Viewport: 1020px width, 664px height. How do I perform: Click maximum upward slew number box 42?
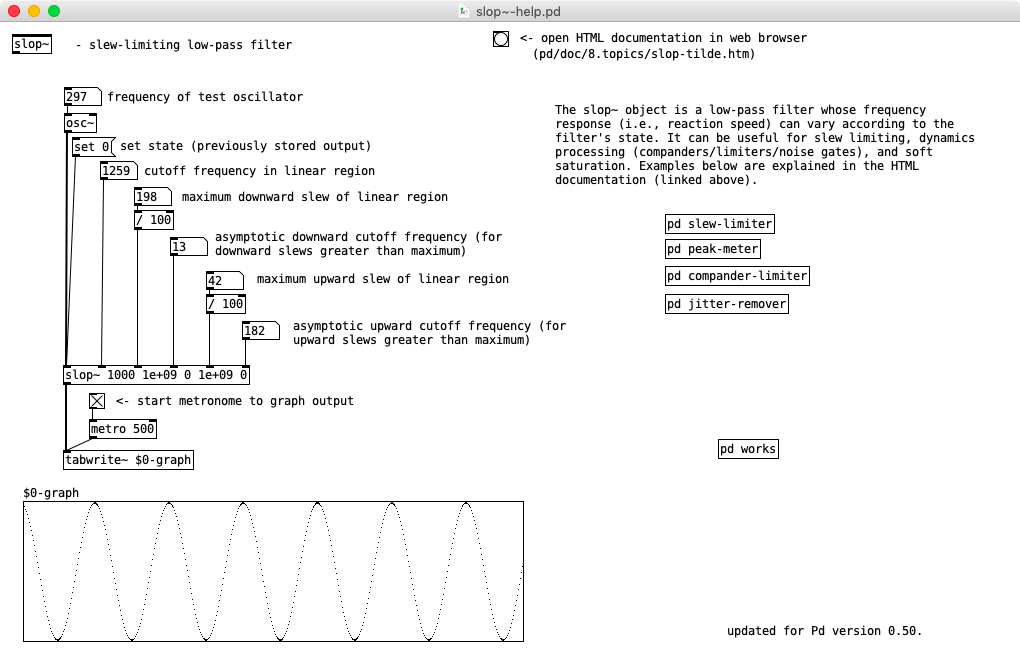click(224, 280)
